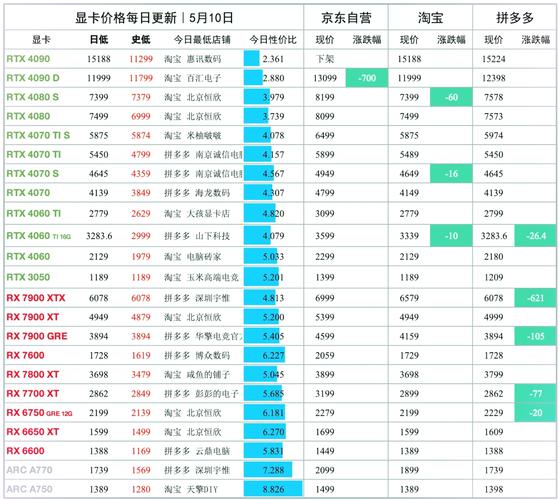The height and width of the screenshot is (500, 559).
Task: Click the store name 拼多多 博众数码
Action: coord(197,355)
